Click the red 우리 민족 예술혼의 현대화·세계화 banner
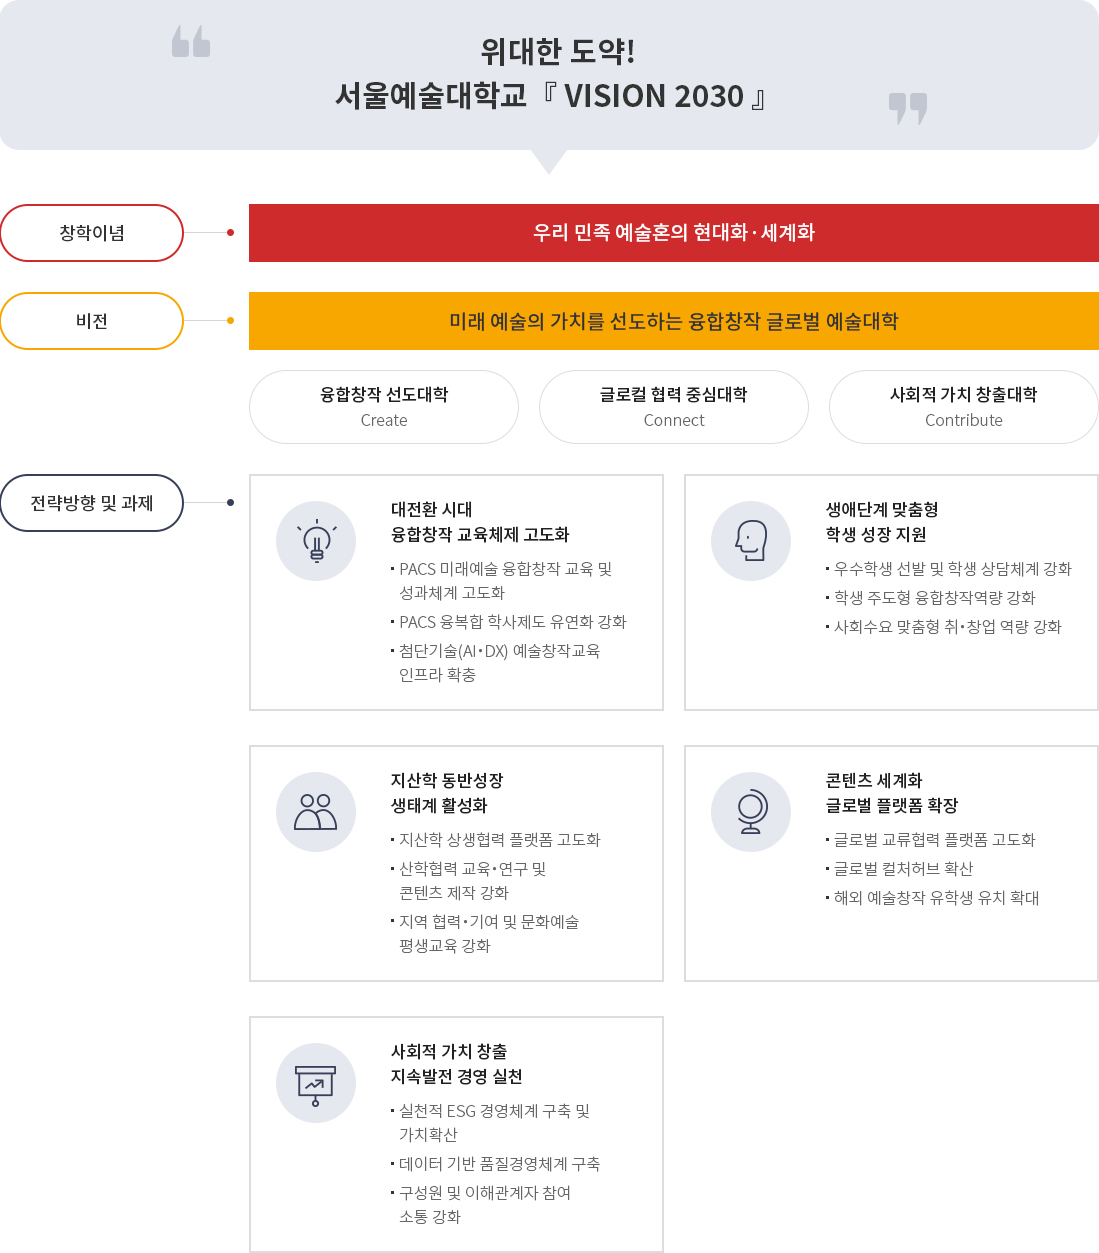Viewport: 1099px width, 1253px height. click(673, 233)
